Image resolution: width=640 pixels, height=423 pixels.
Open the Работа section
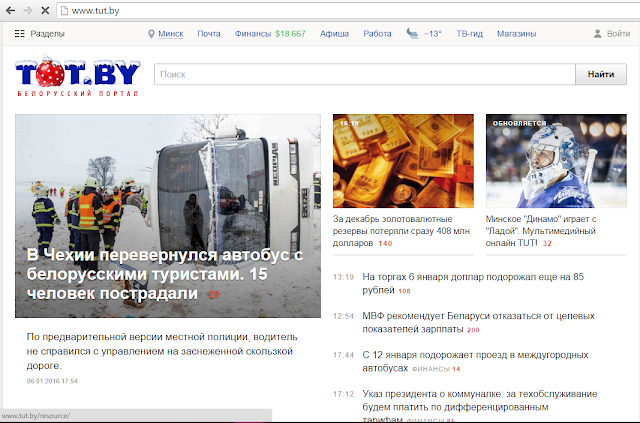[x=377, y=34]
